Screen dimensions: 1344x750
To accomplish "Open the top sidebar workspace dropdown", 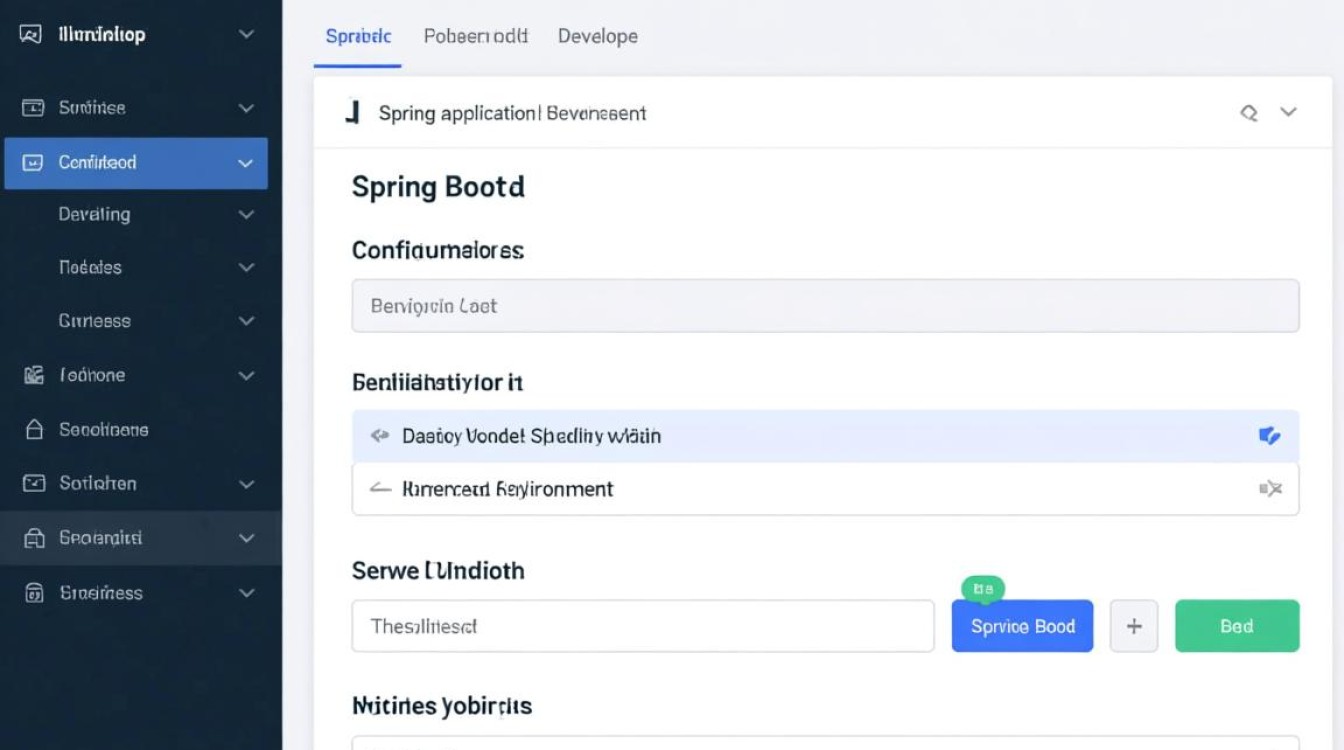I will point(246,34).
